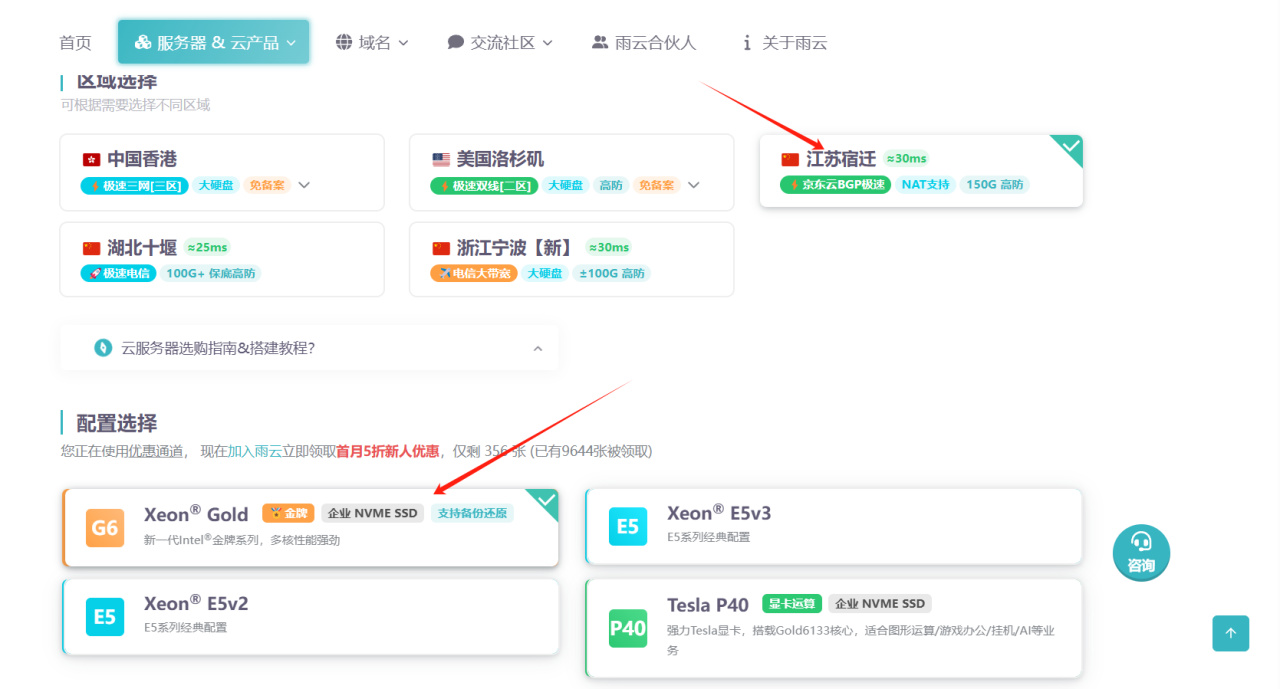Select the Tesla P40 configuration card

[x=834, y=628]
